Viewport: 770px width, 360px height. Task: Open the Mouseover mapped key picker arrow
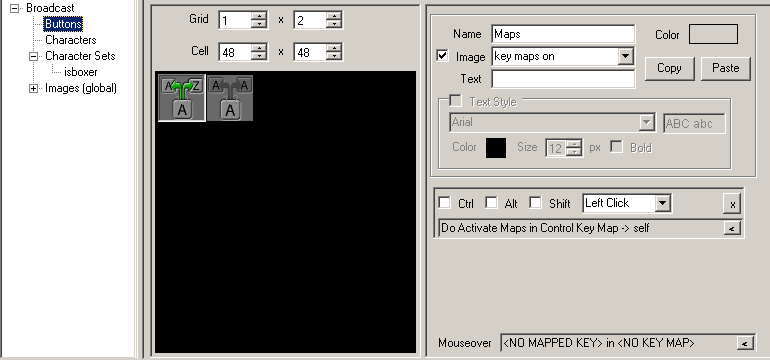point(745,343)
